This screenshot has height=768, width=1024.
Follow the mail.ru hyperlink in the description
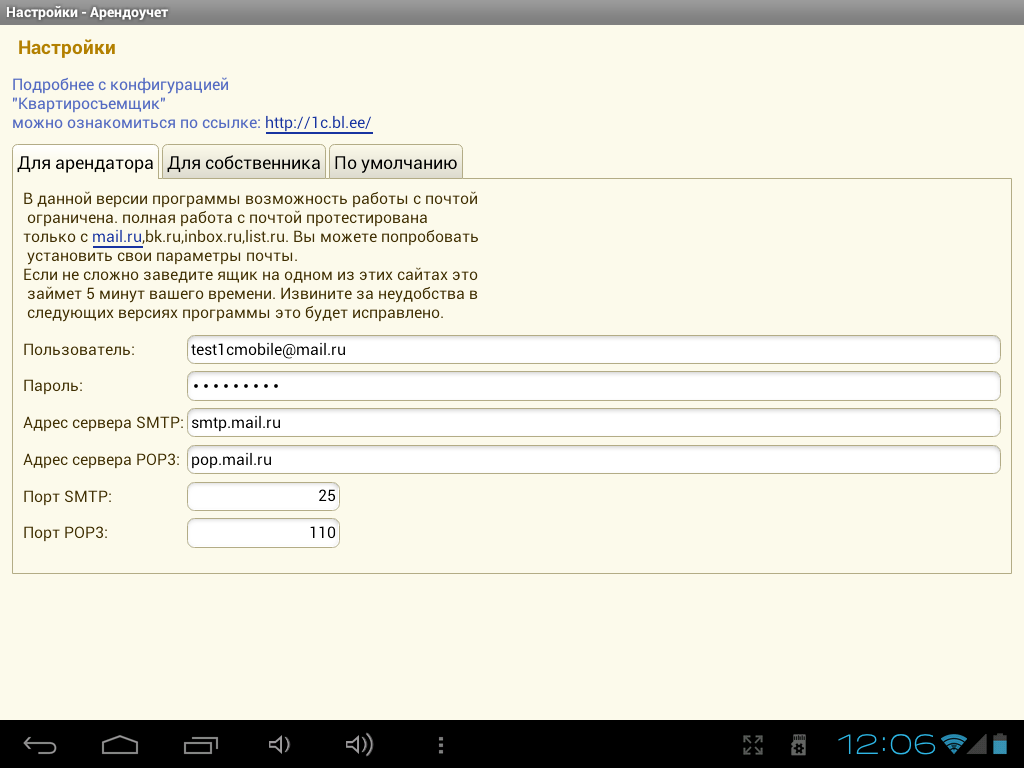click(117, 237)
